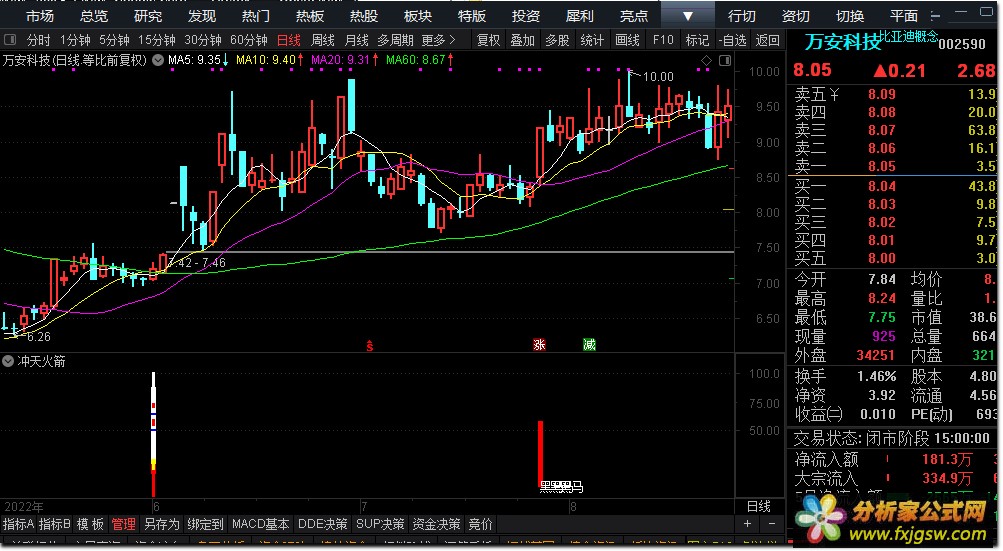
Task: Switch to 5分钟 chart period
Action: [114, 40]
